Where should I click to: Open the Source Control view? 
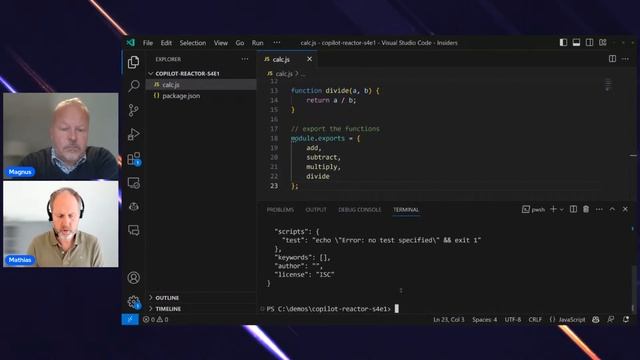(x=133, y=110)
